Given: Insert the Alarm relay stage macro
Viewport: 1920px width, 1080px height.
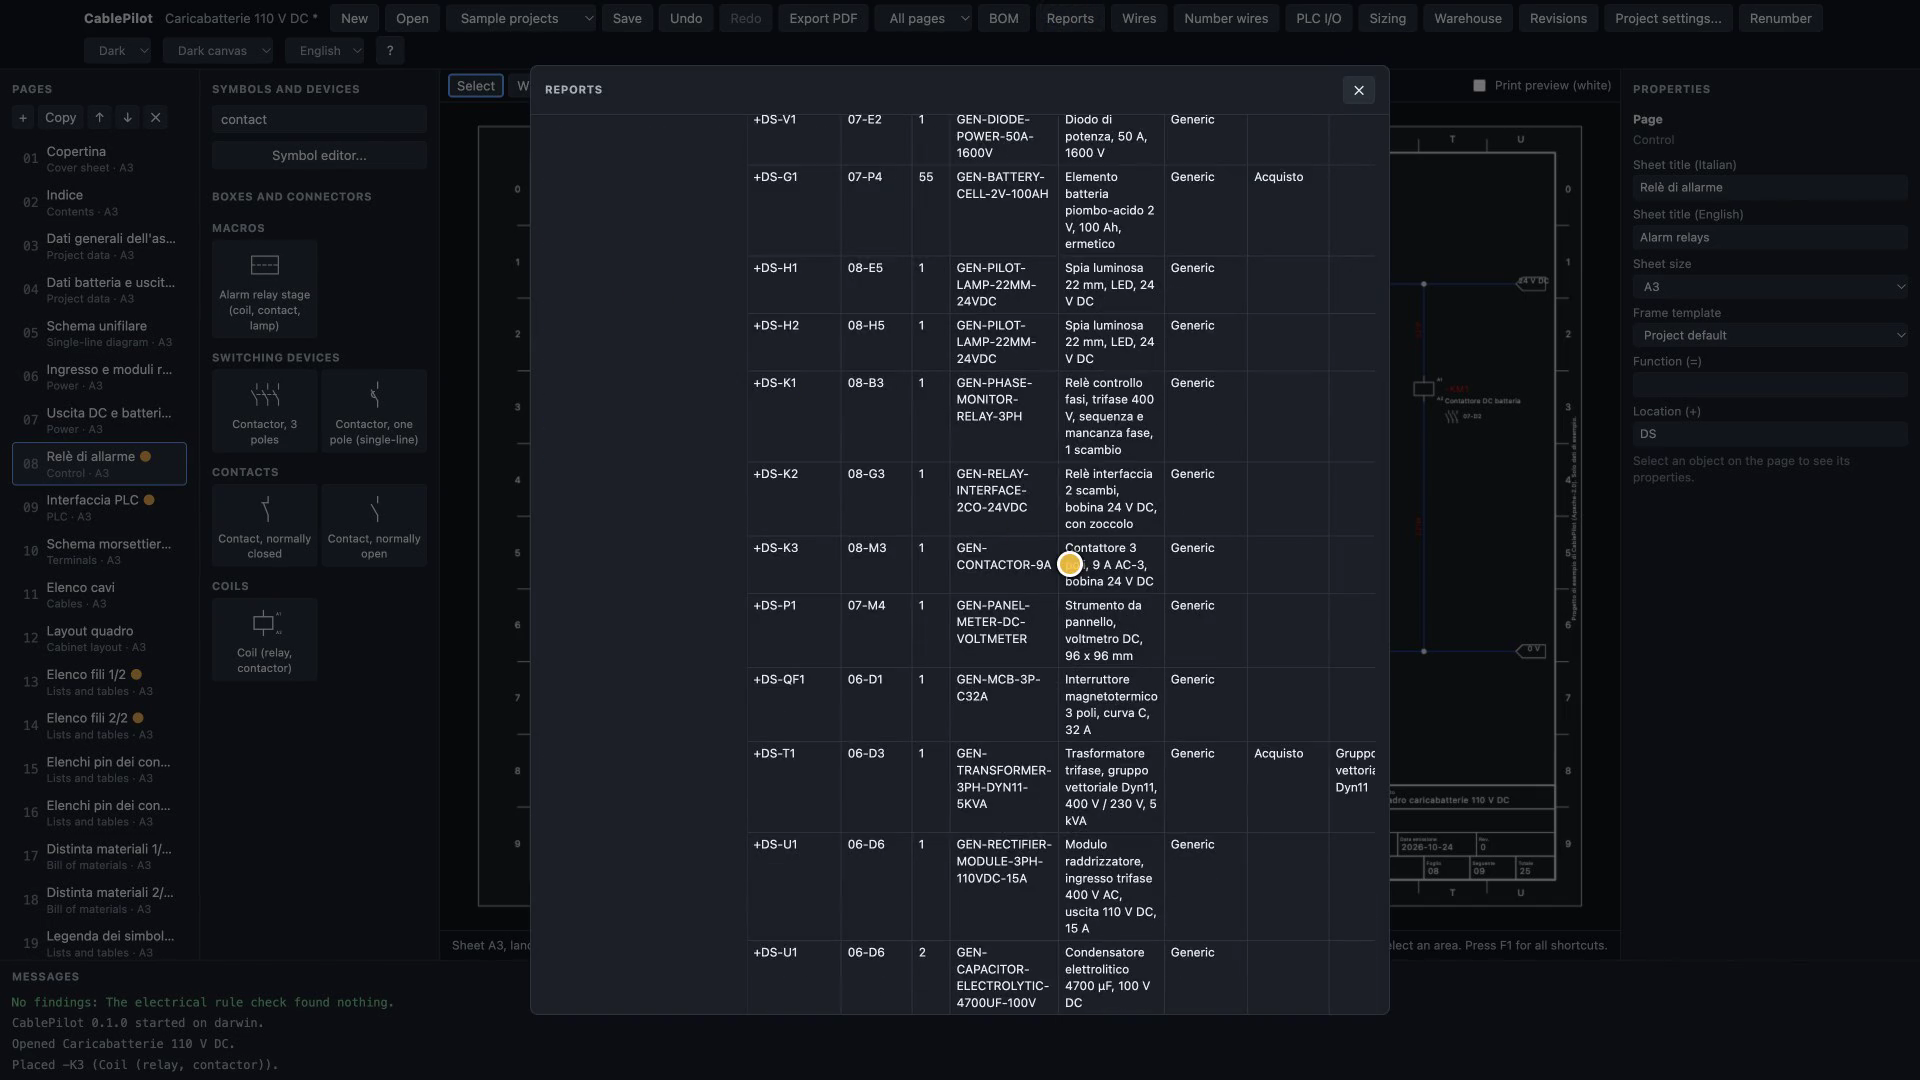Looking at the screenshot, I should pyautogui.click(x=264, y=289).
